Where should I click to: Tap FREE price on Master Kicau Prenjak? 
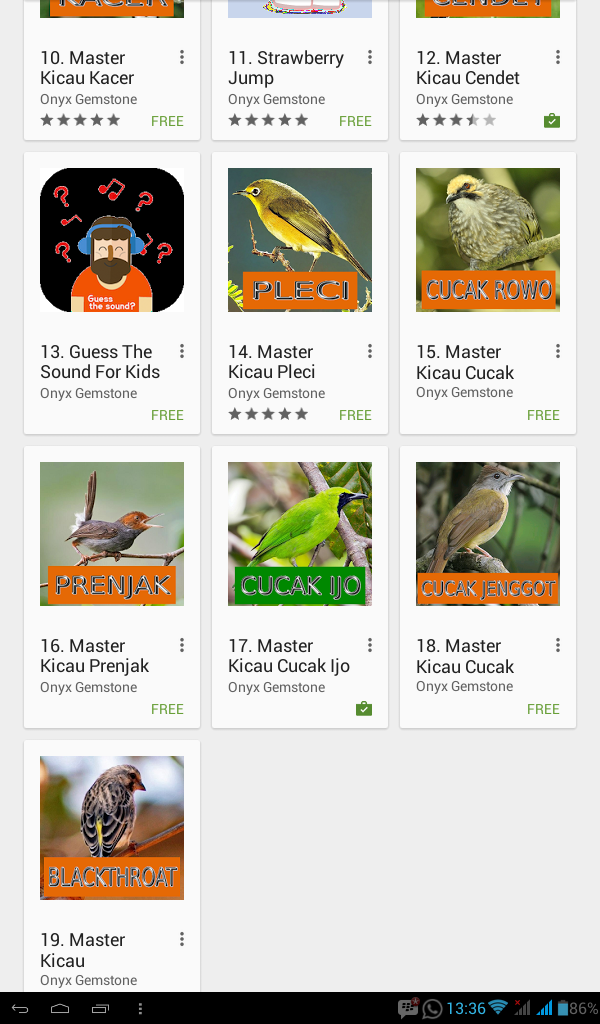point(167,709)
